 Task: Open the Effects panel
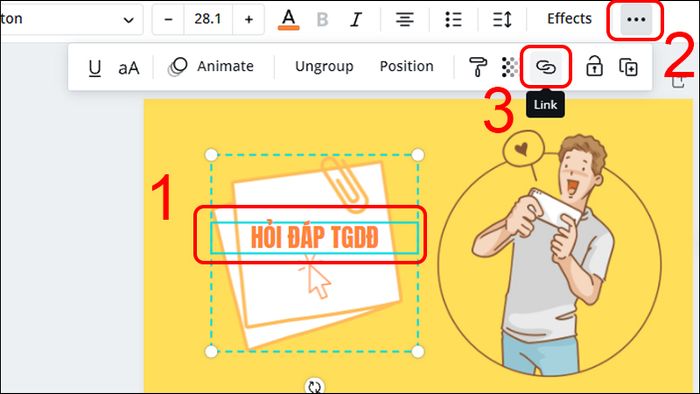point(569,19)
